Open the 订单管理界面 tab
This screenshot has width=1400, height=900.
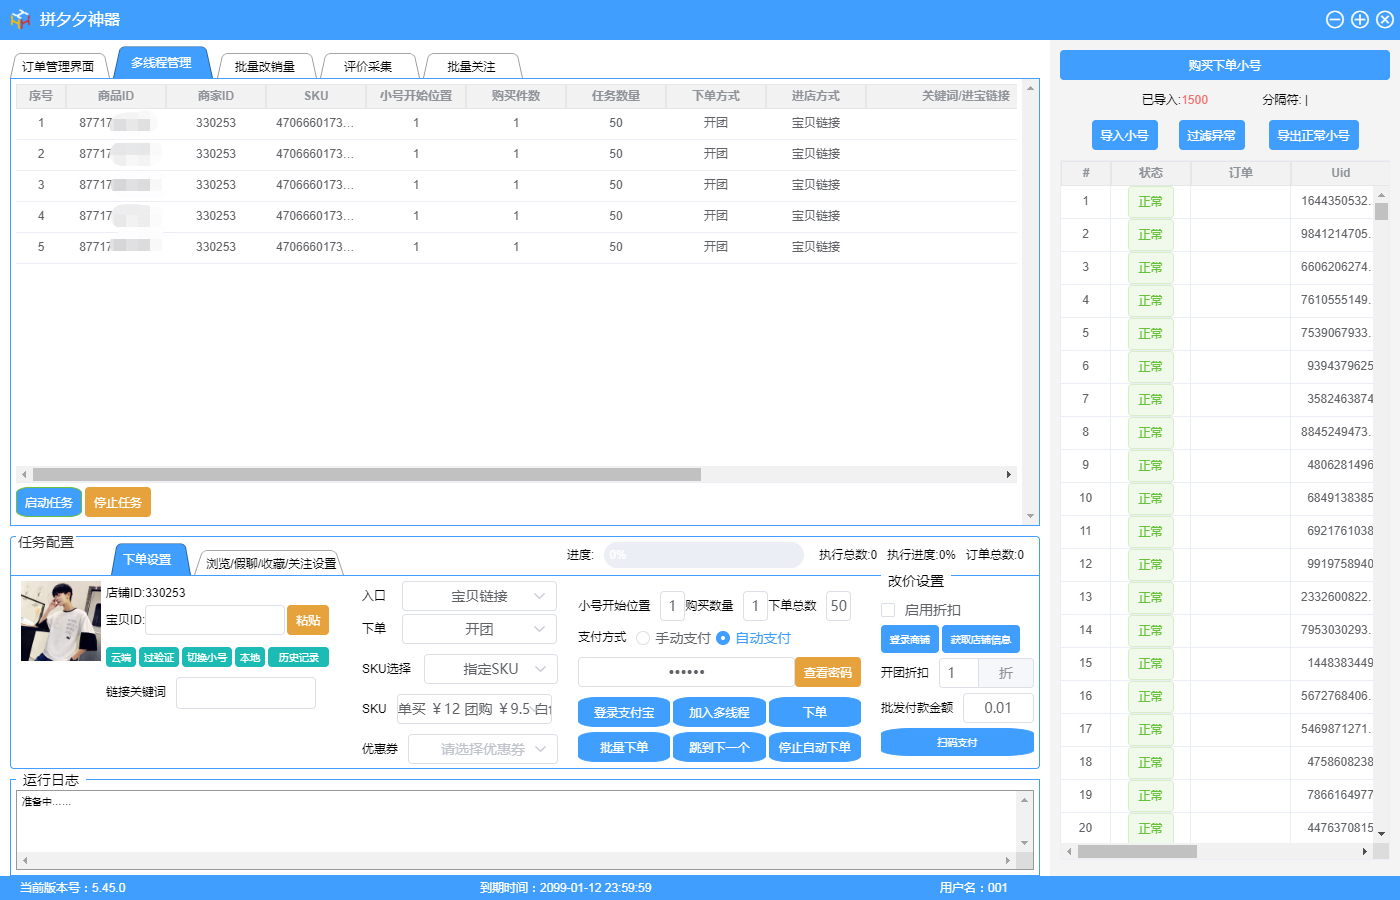pos(58,66)
